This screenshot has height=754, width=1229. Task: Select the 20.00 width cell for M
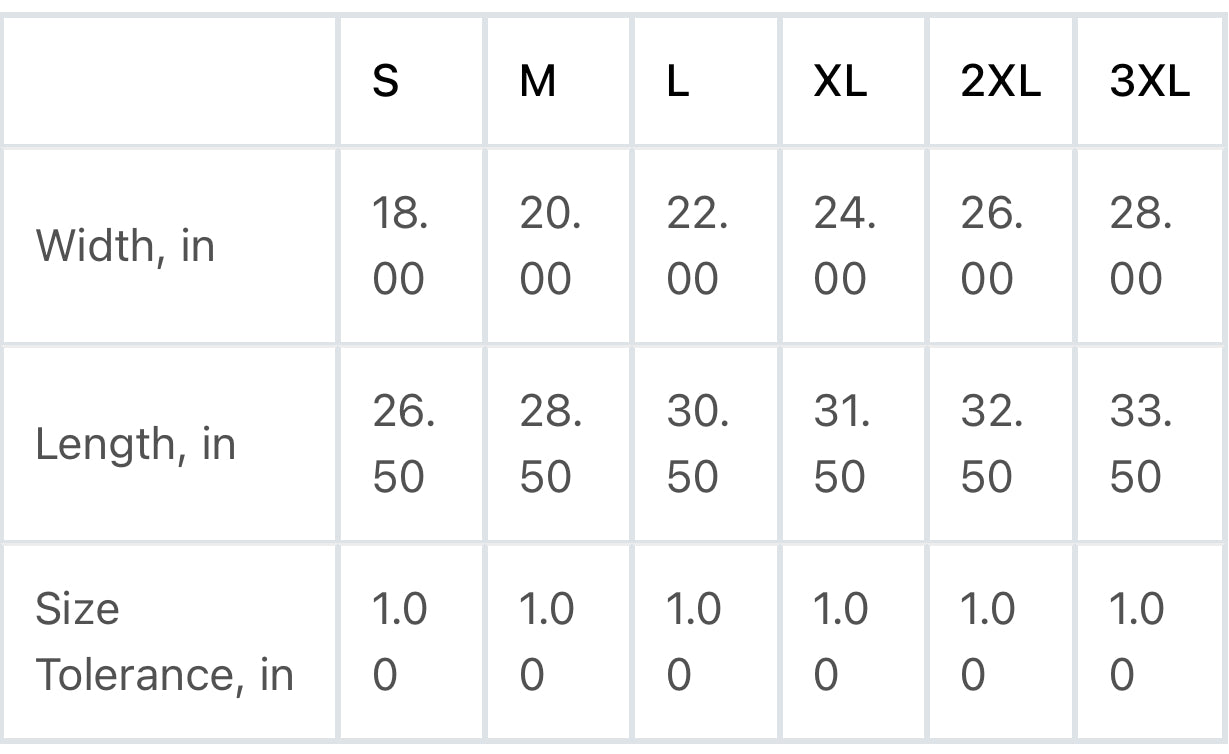coord(550,247)
